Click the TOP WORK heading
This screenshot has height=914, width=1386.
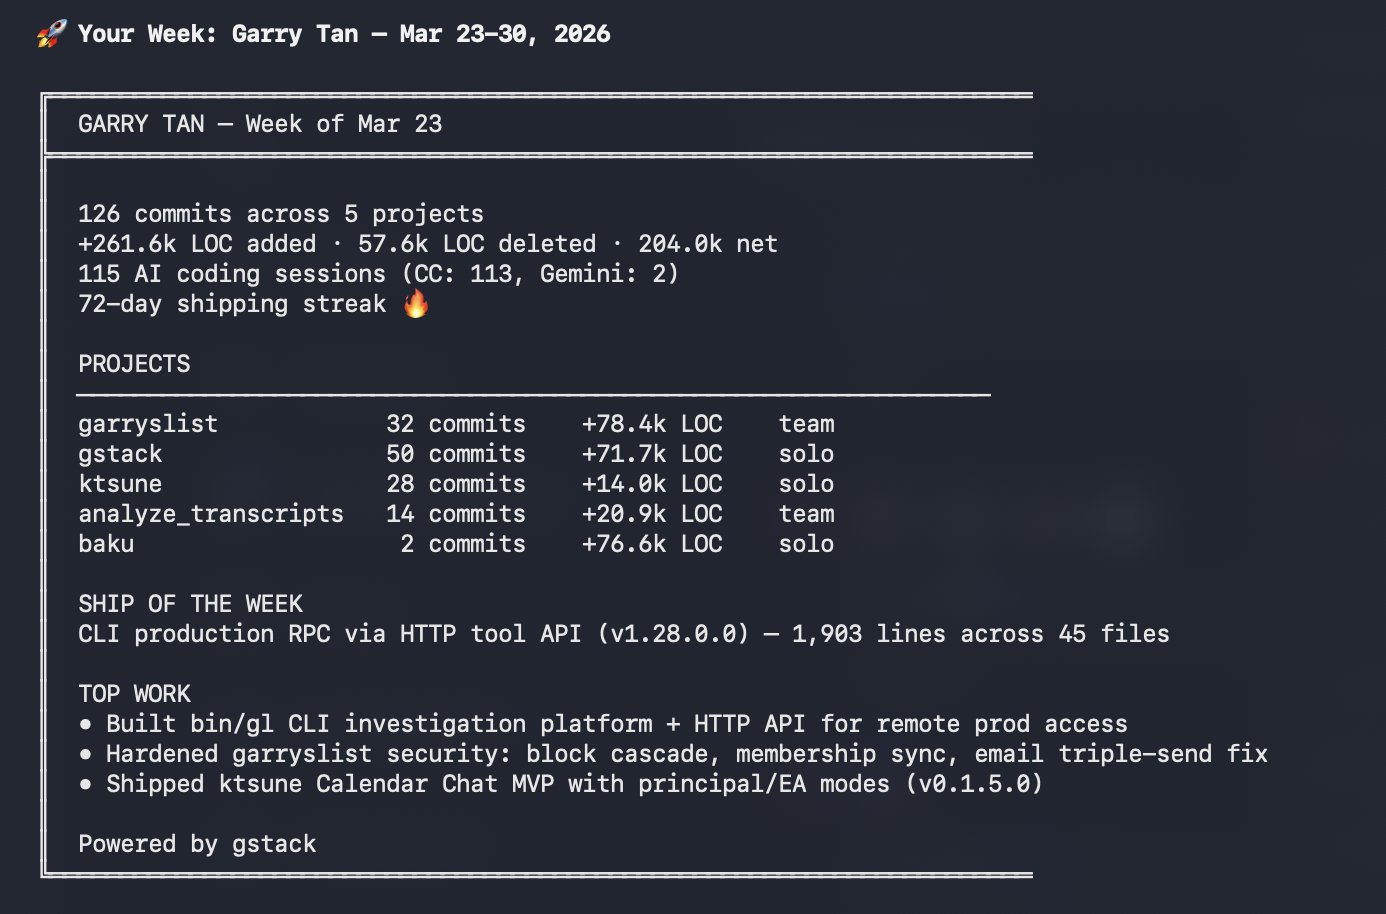[134, 694]
